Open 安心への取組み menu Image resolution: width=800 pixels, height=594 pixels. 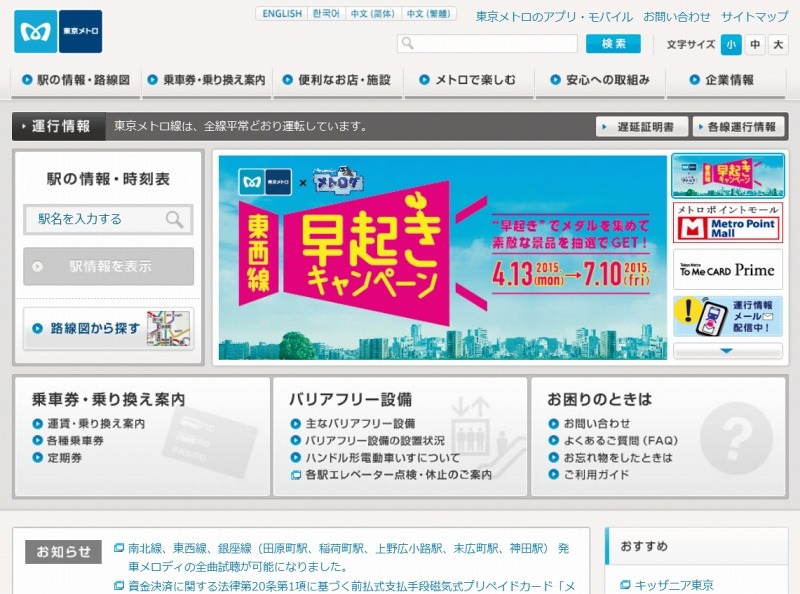click(x=599, y=80)
